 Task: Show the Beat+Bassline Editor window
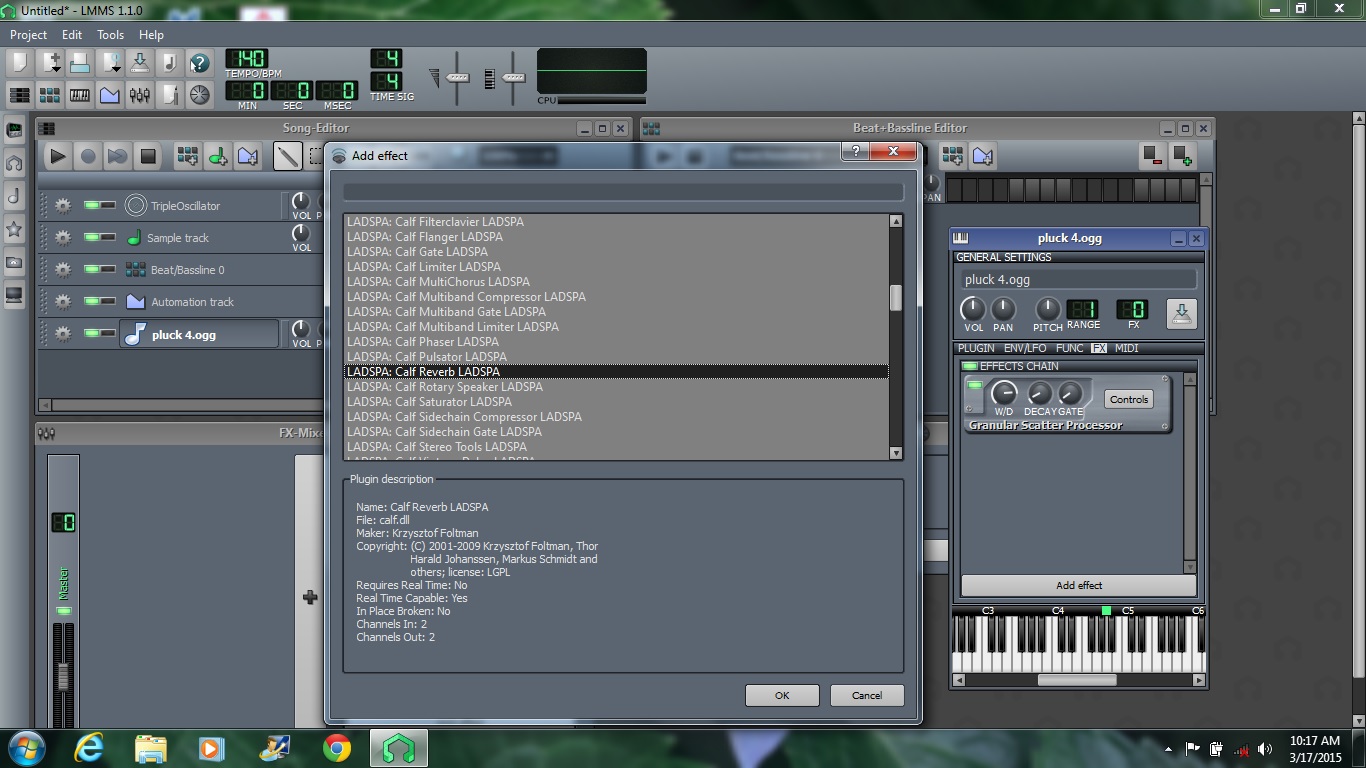(49, 95)
